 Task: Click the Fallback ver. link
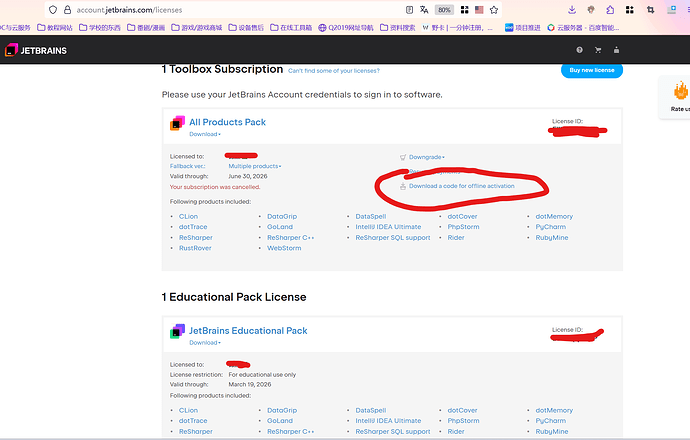[x=187, y=166]
